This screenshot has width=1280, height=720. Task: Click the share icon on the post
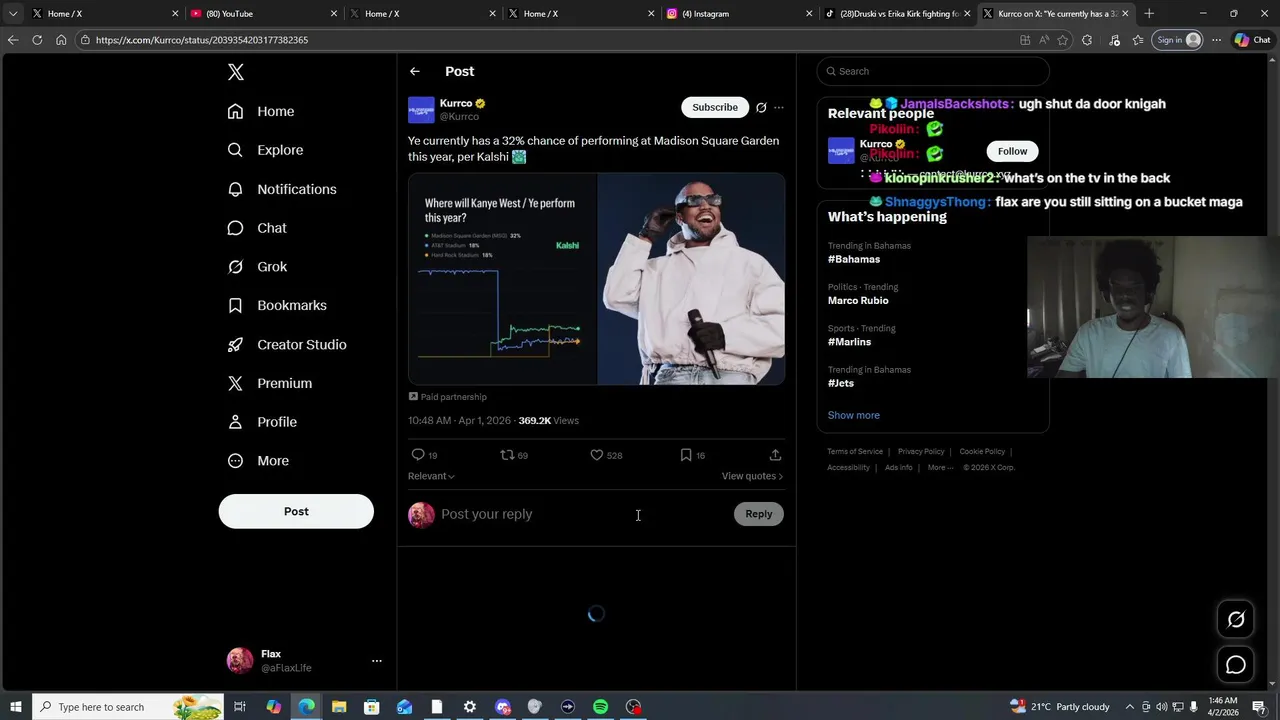click(x=775, y=455)
